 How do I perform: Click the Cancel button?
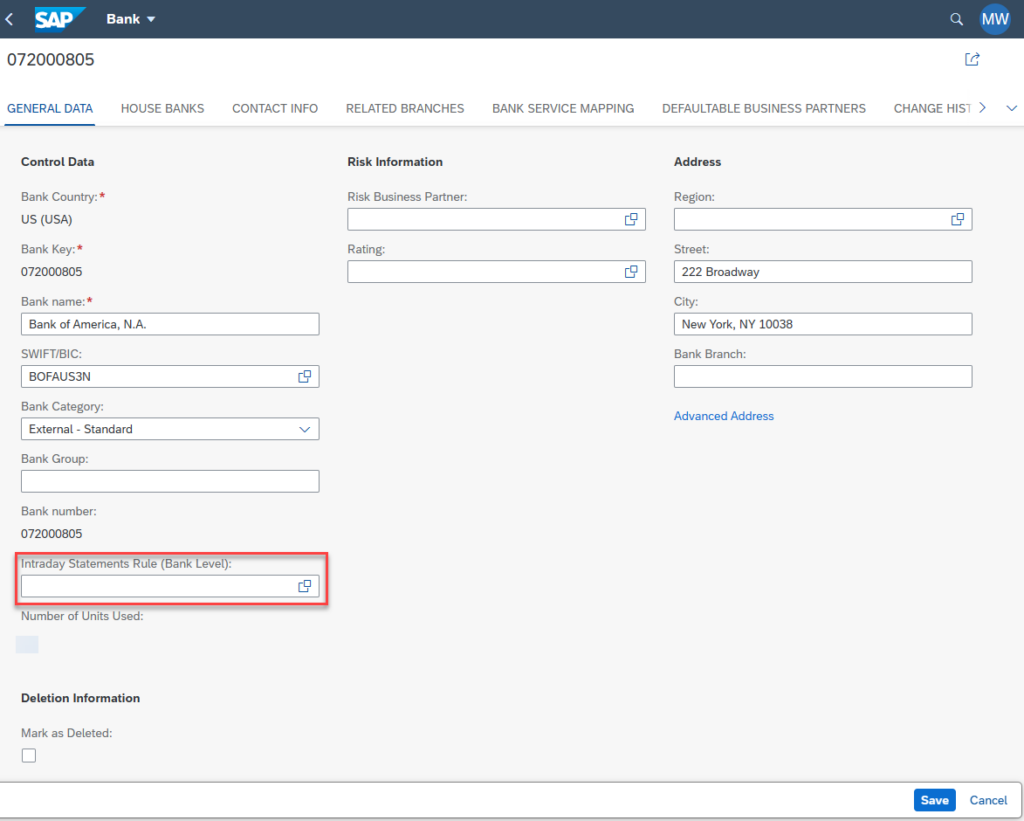pos(988,800)
